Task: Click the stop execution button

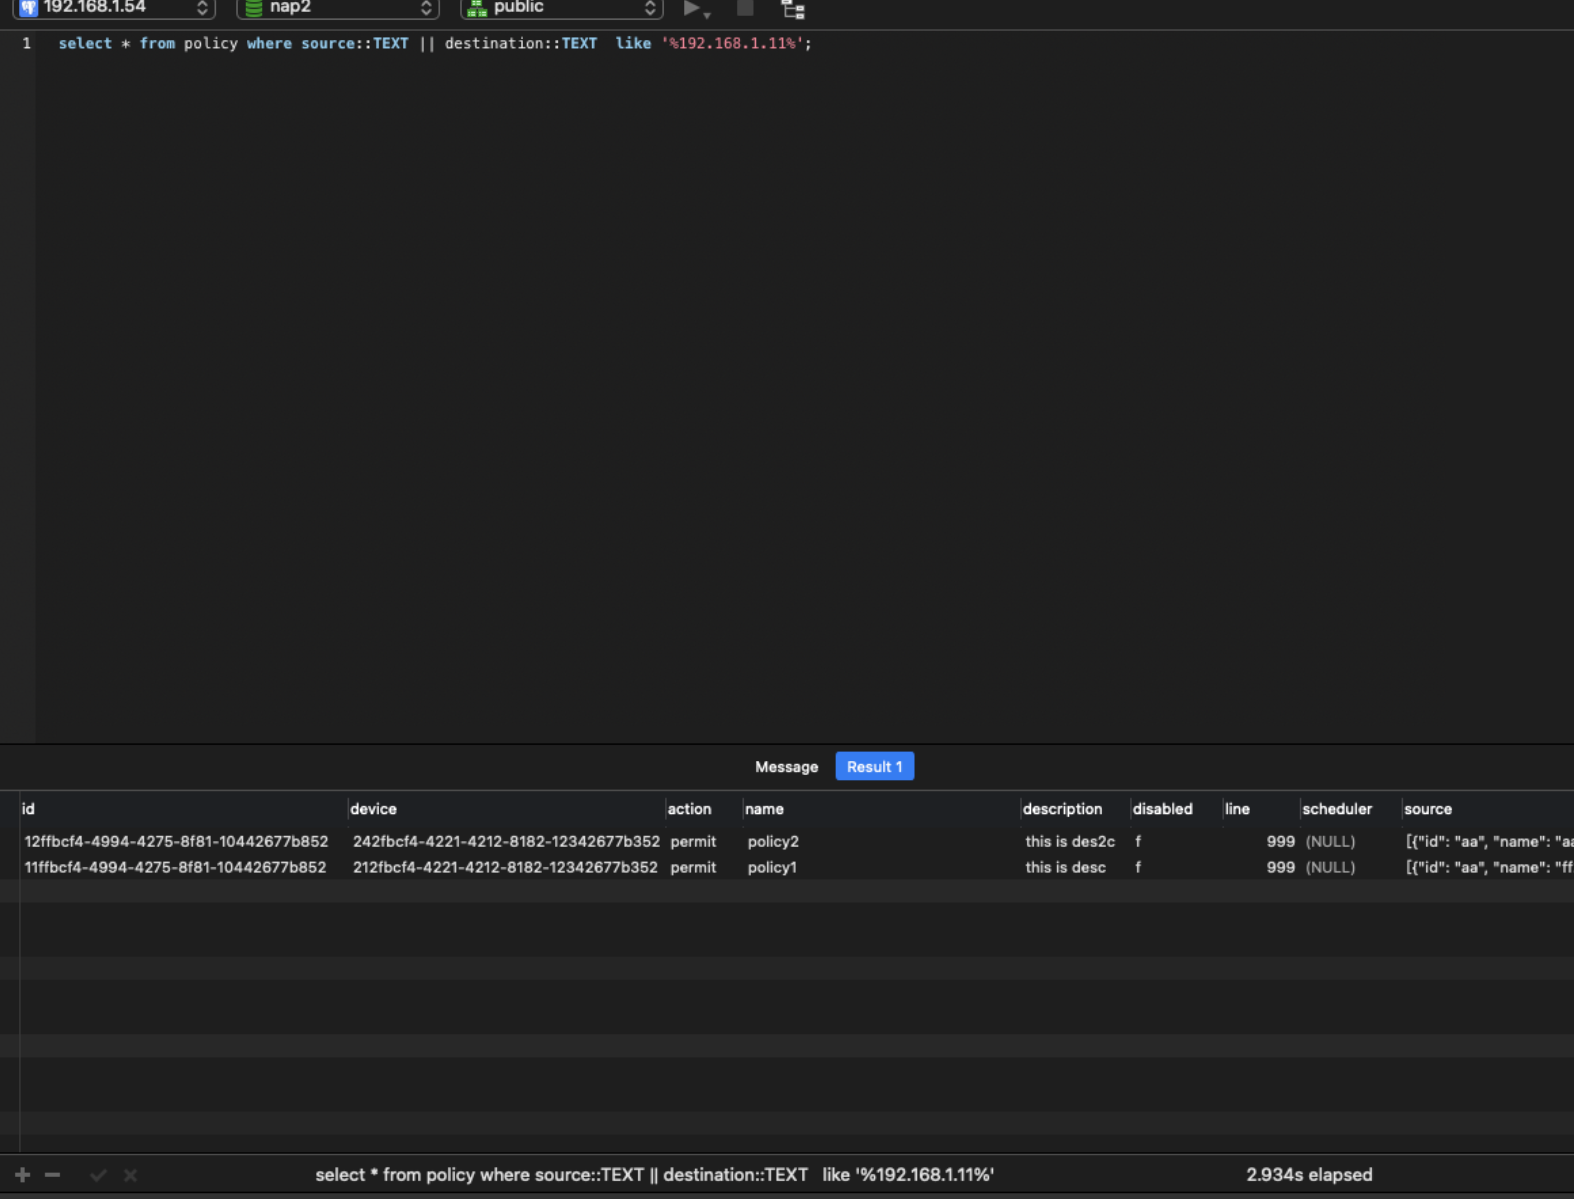Action: 745,8
